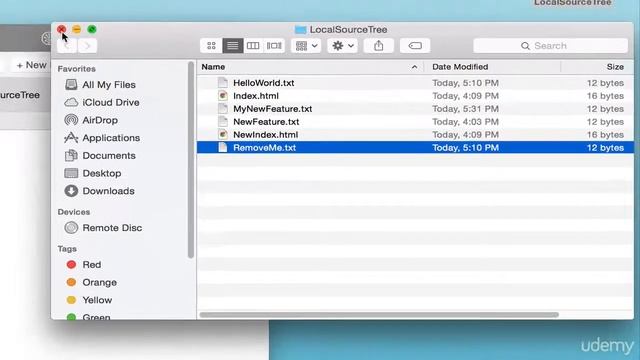Focus the Finder Search field

coord(550,46)
